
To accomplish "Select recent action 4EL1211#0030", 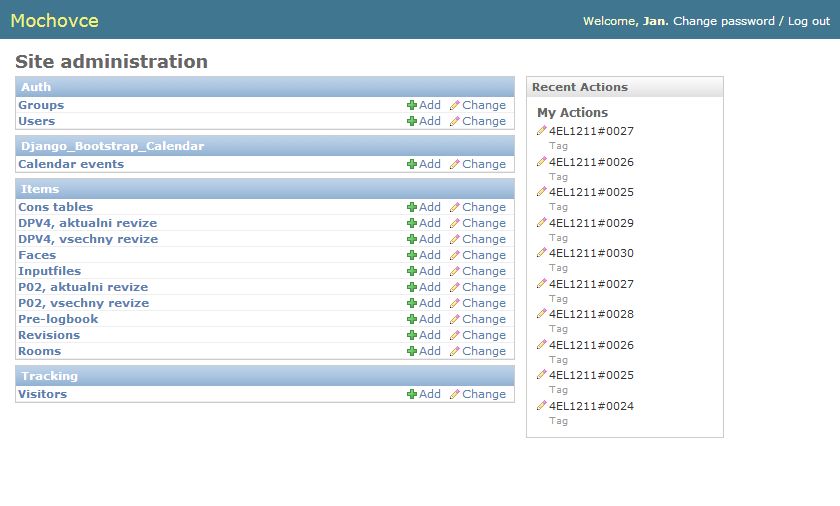I will tap(591, 253).
